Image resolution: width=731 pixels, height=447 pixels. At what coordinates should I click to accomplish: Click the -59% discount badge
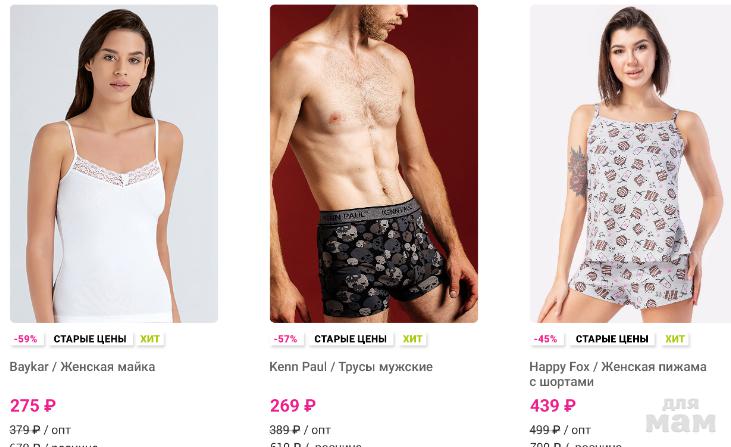tap(26, 339)
